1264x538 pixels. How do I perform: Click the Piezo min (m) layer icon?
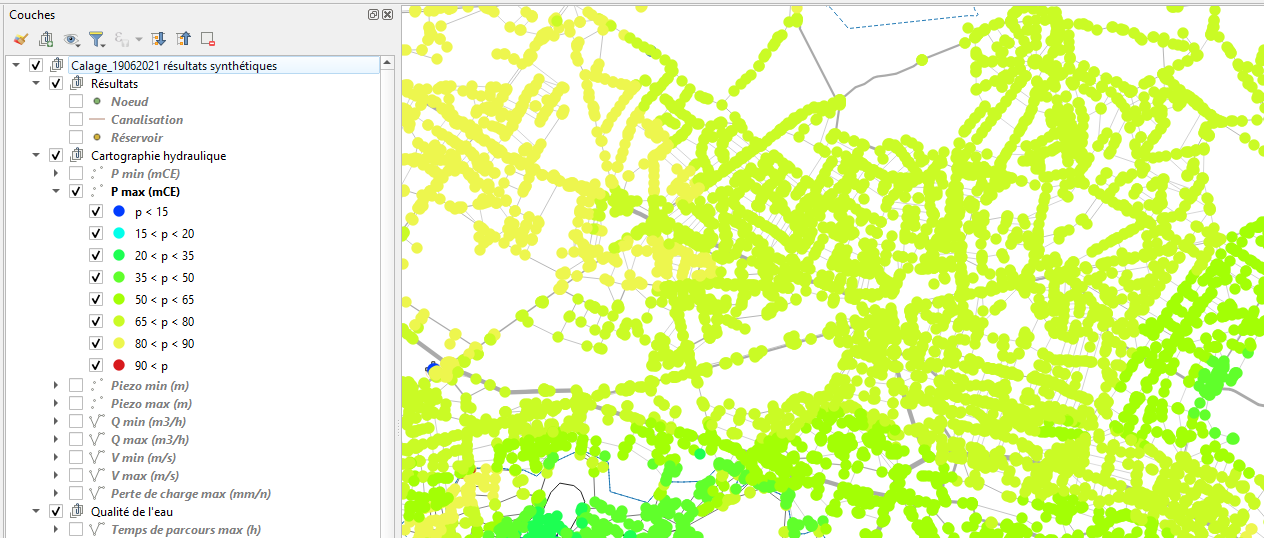pyautogui.click(x=97, y=386)
